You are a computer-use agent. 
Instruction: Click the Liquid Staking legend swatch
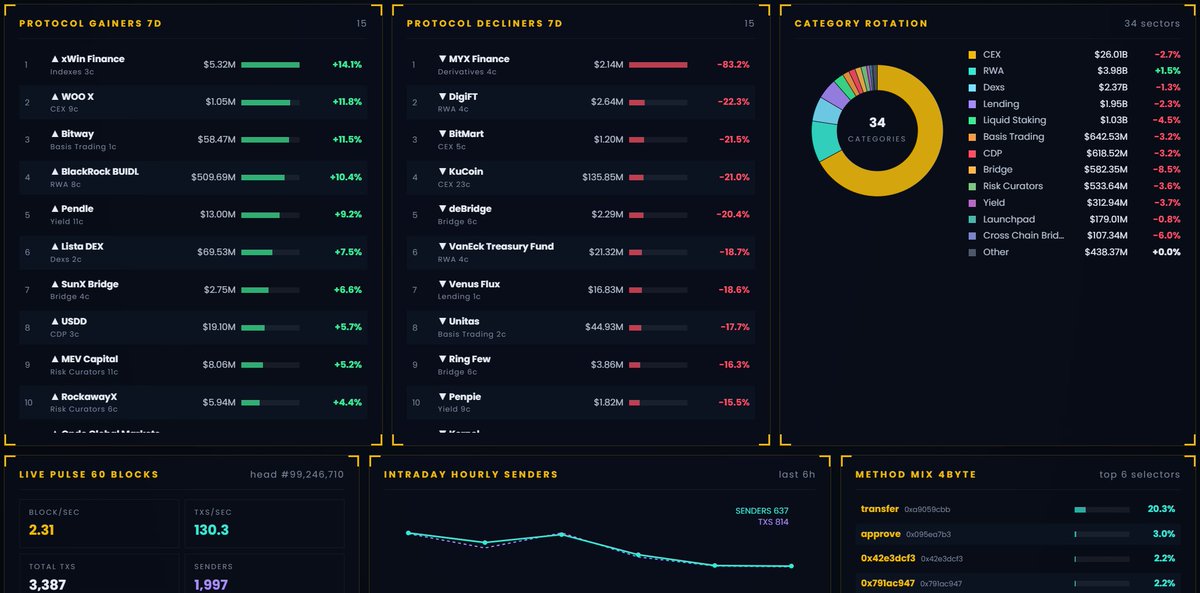pyautogui.click(x=971, y=120)
